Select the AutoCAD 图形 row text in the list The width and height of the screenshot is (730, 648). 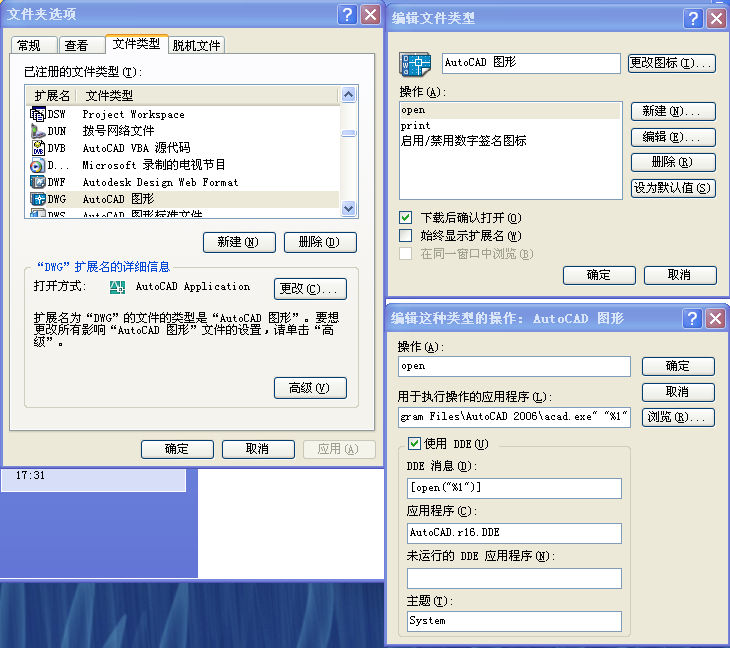coord(118,199)
